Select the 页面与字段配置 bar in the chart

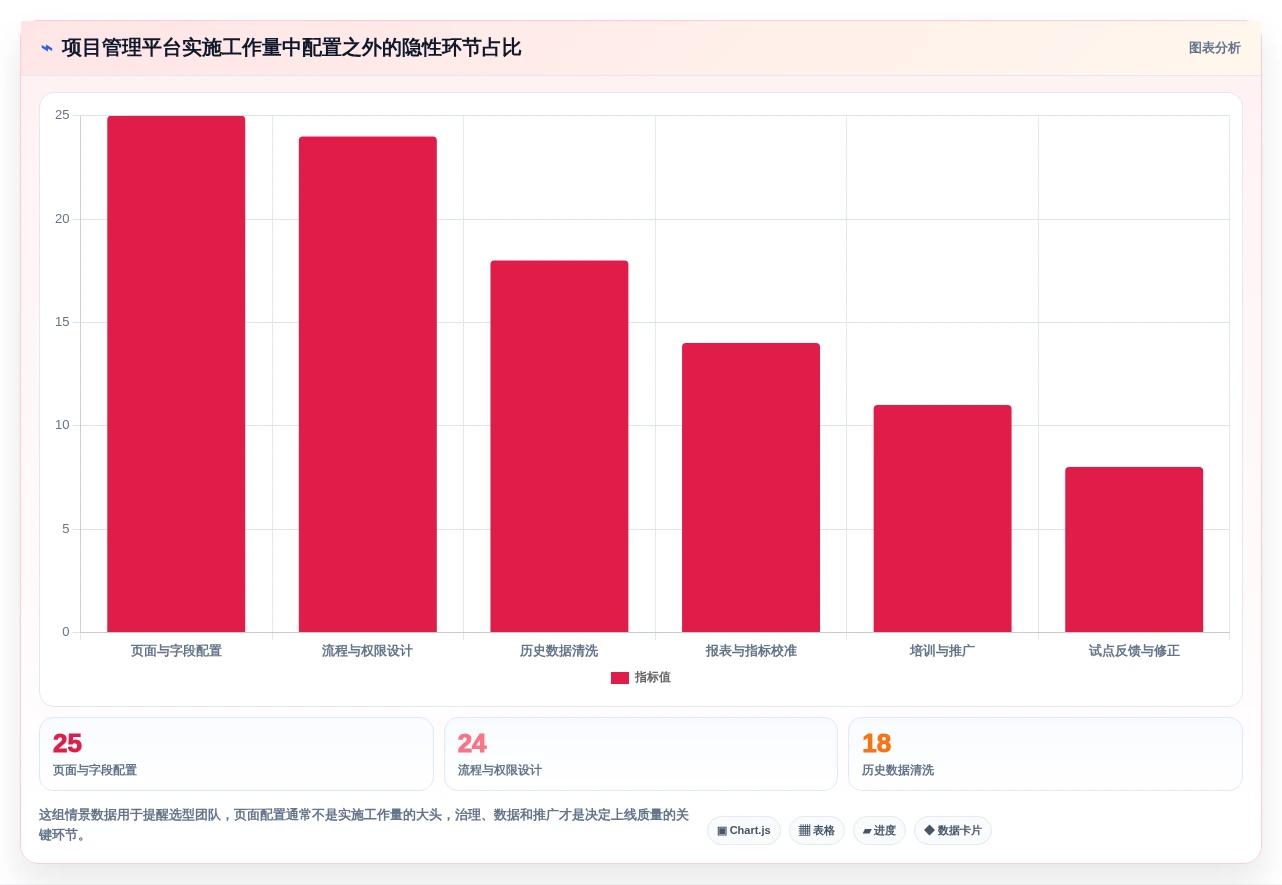point(176,374)
